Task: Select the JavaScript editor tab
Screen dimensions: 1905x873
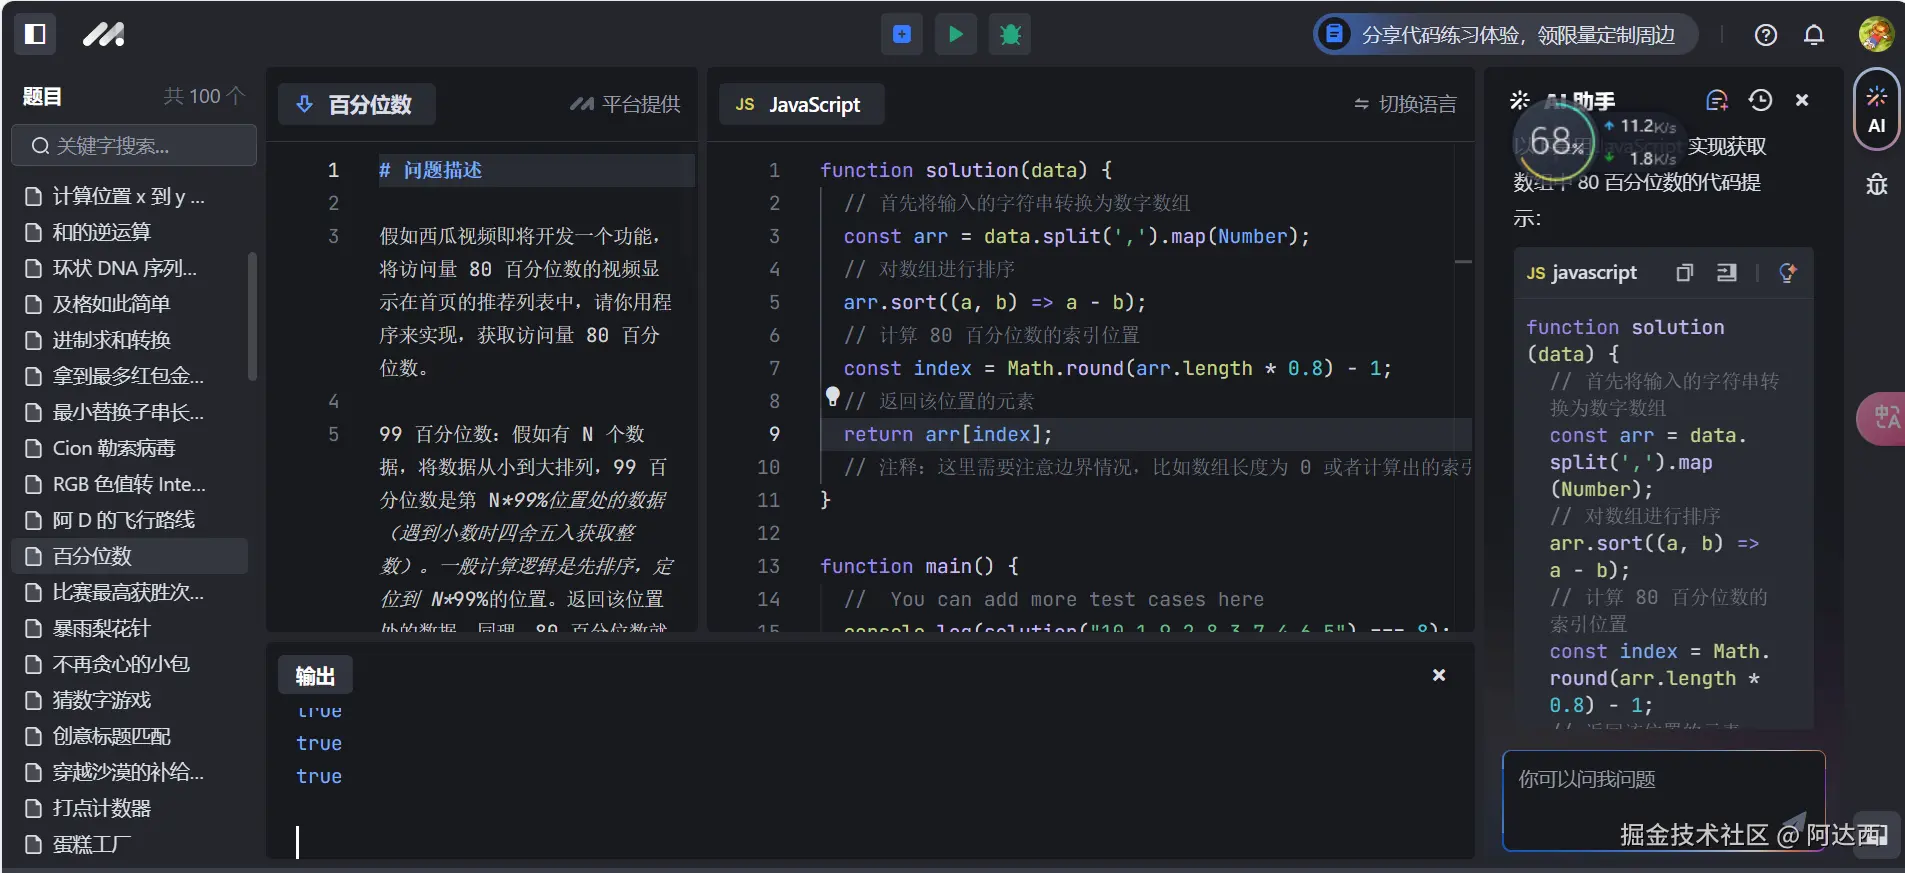Action: pyautogui.click(x=800, y=104)
